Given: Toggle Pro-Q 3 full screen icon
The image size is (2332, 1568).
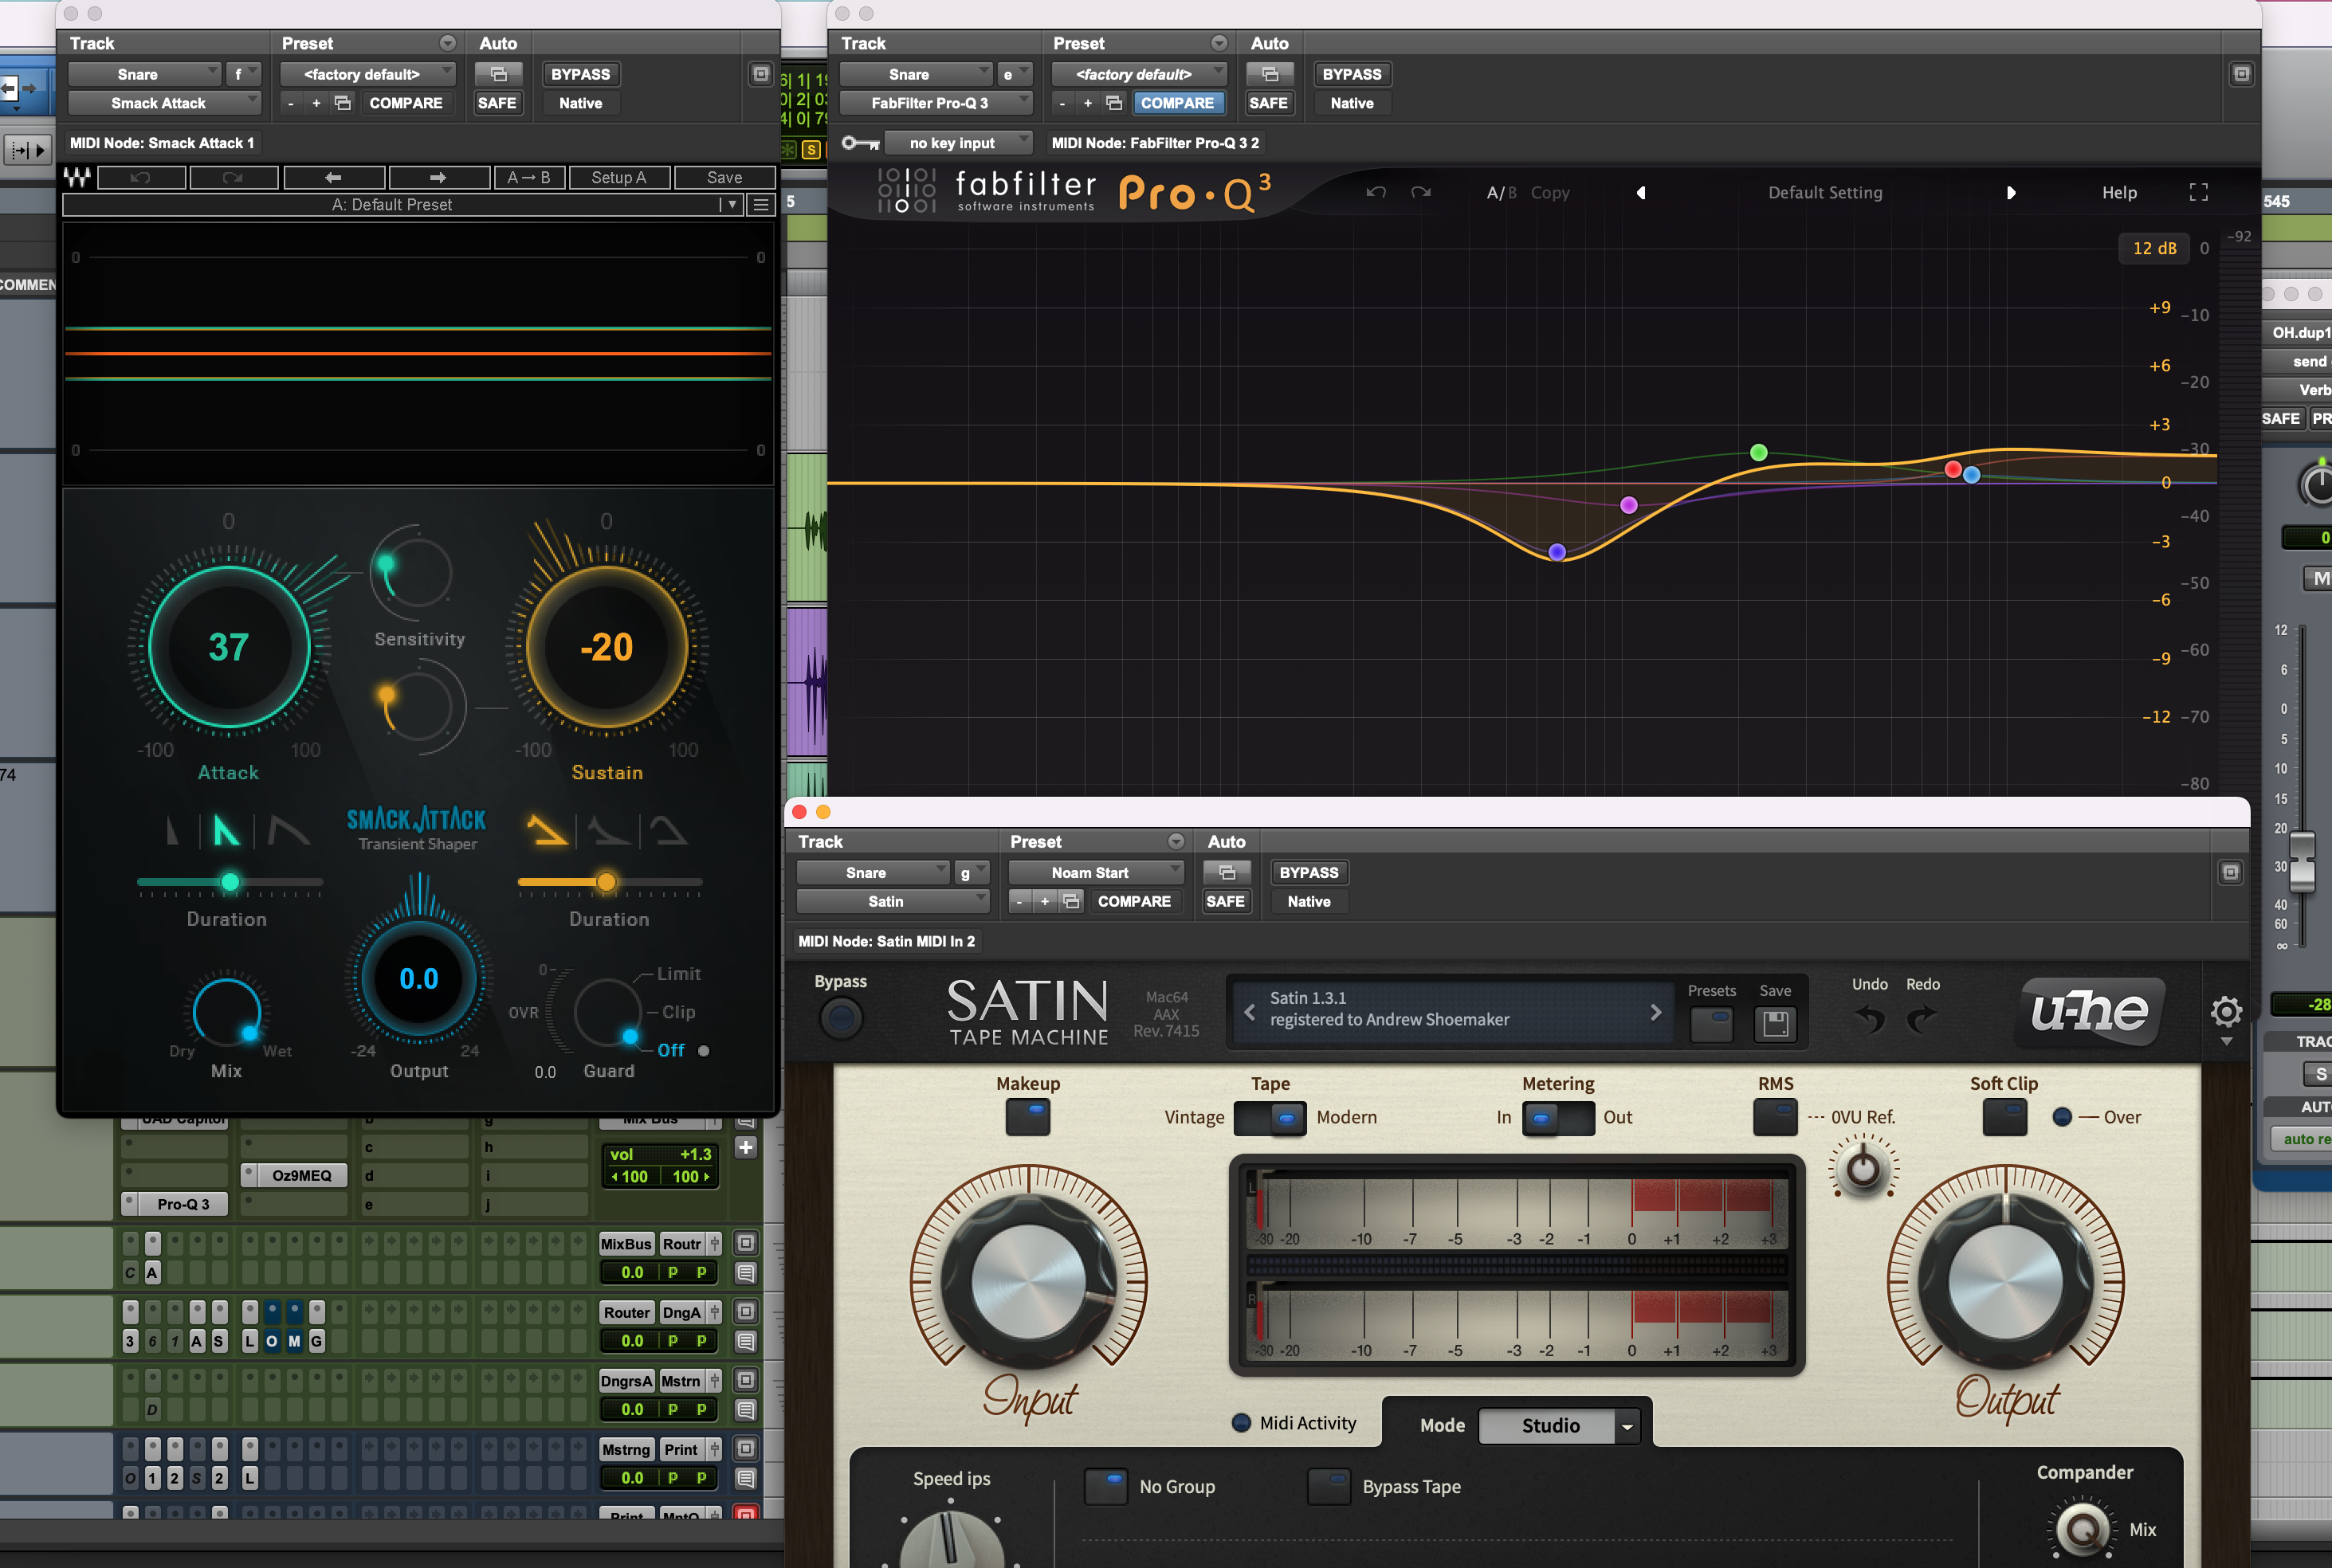Looking at the screenshot, I should click(x=2198, y=192).
